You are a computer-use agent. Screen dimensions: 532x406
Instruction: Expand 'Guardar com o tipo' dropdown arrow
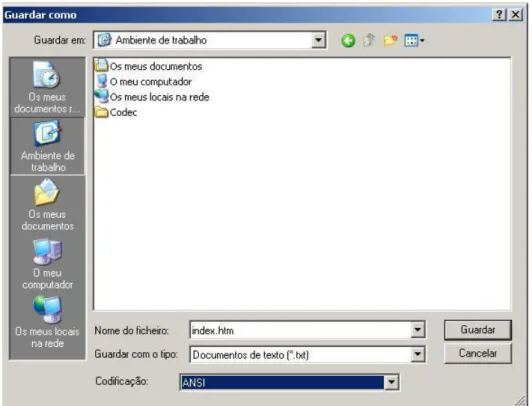tap(418, 354)
